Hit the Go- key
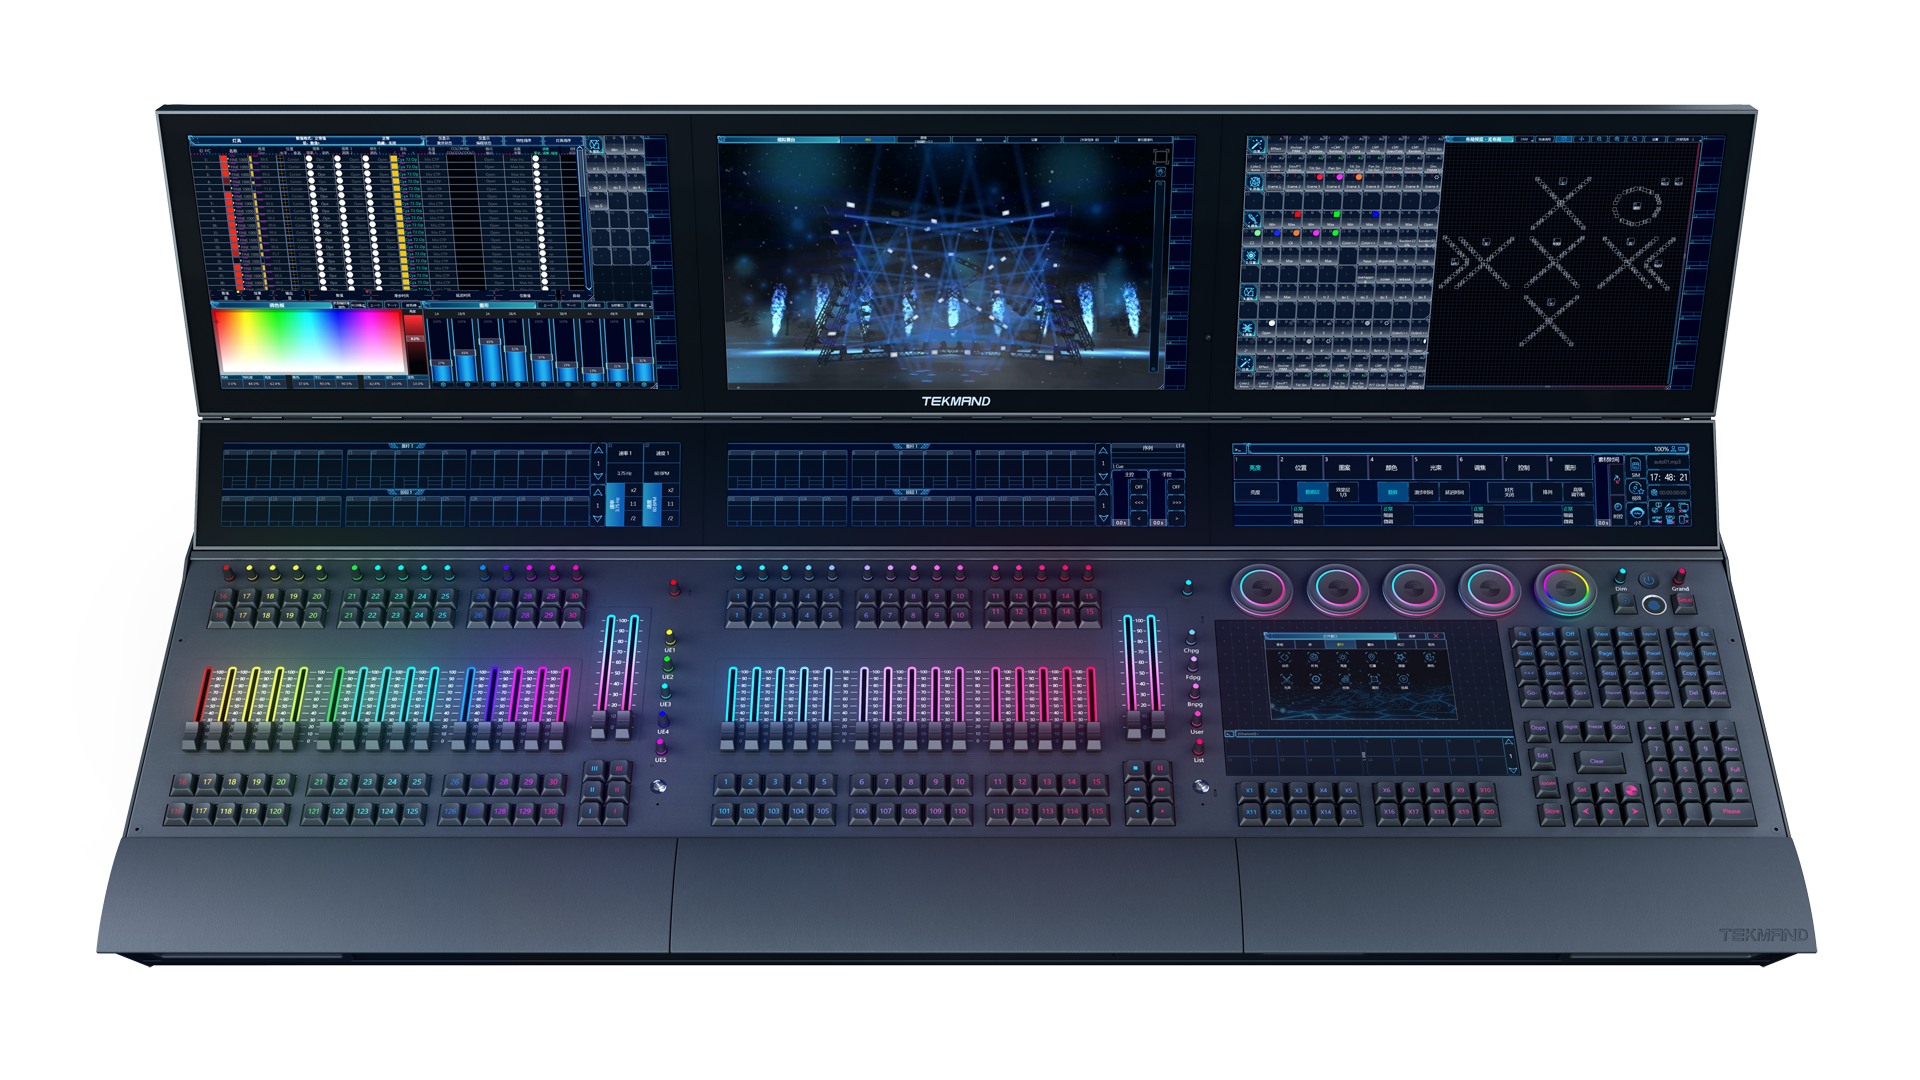This screenshot has height=1080, width=1920. click(x=1531, y=693)
